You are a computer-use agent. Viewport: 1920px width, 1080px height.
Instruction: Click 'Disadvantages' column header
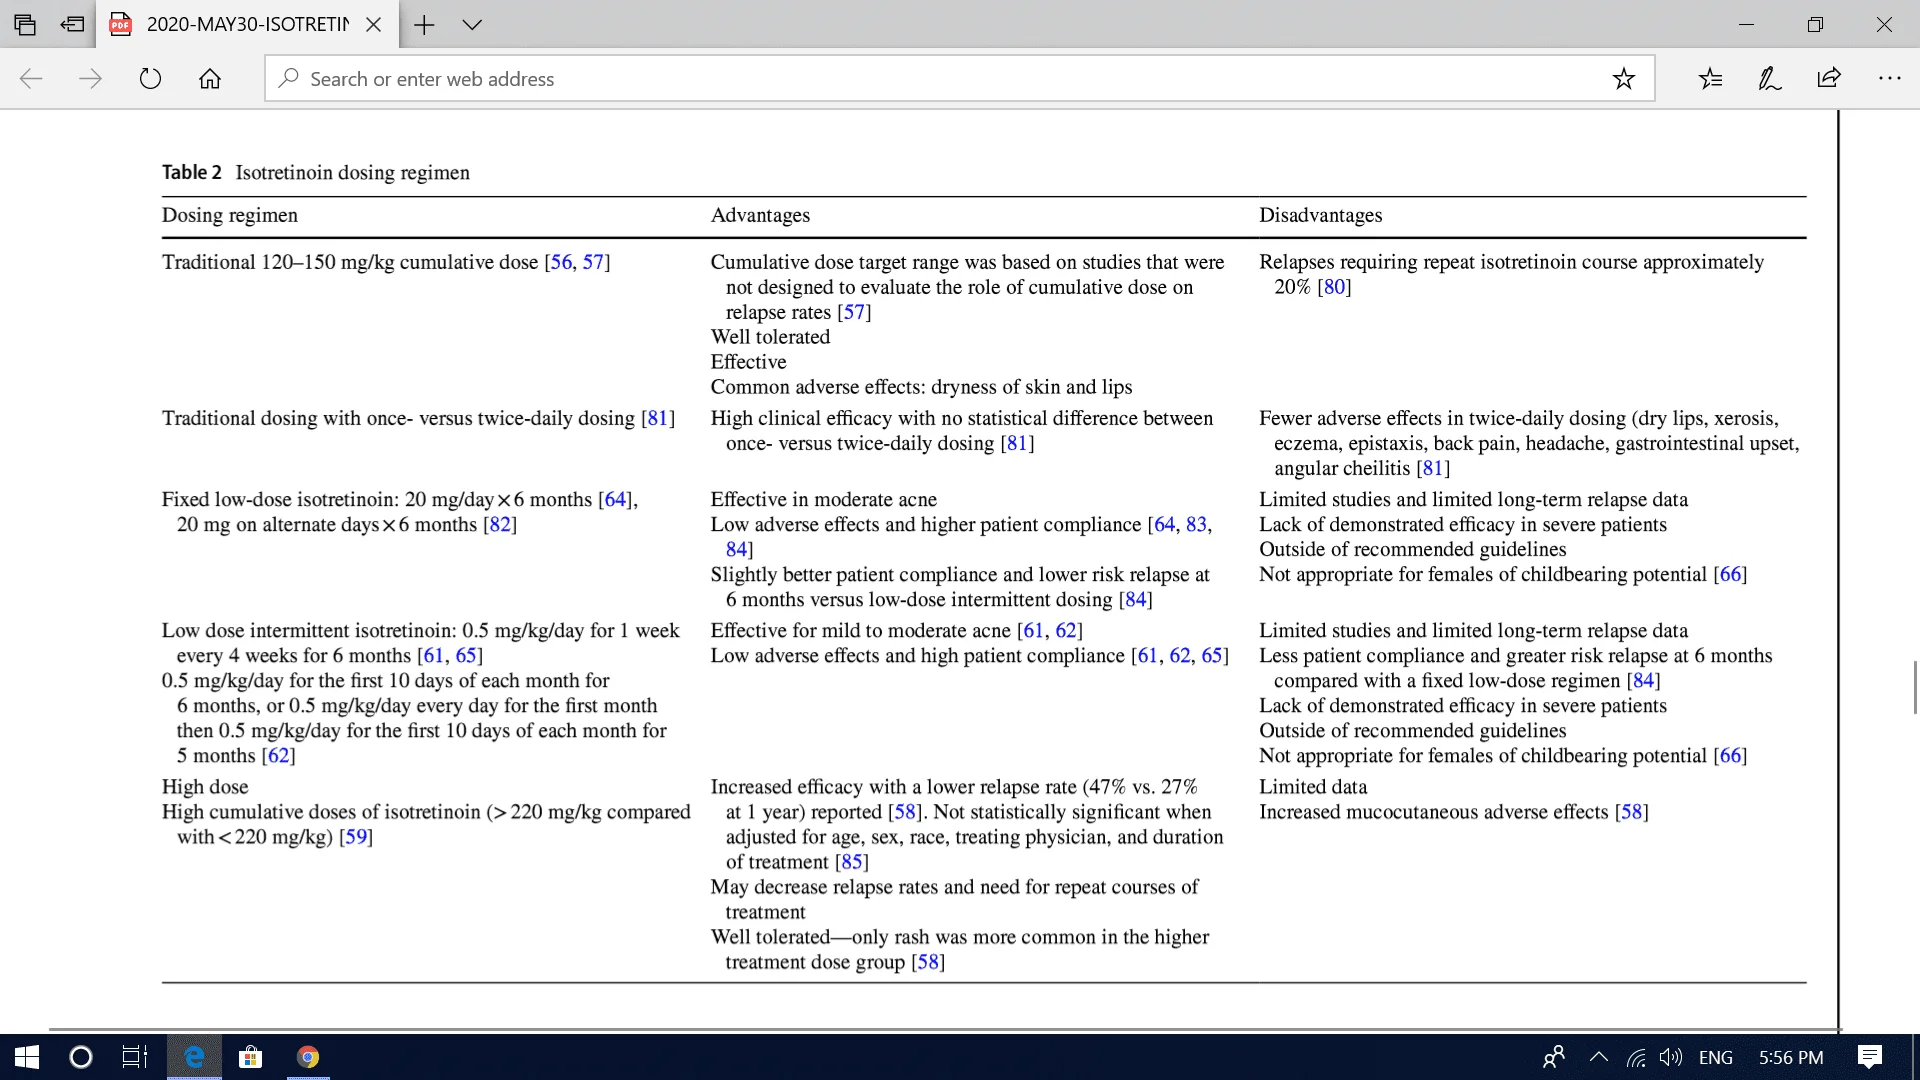point(1320,216)
